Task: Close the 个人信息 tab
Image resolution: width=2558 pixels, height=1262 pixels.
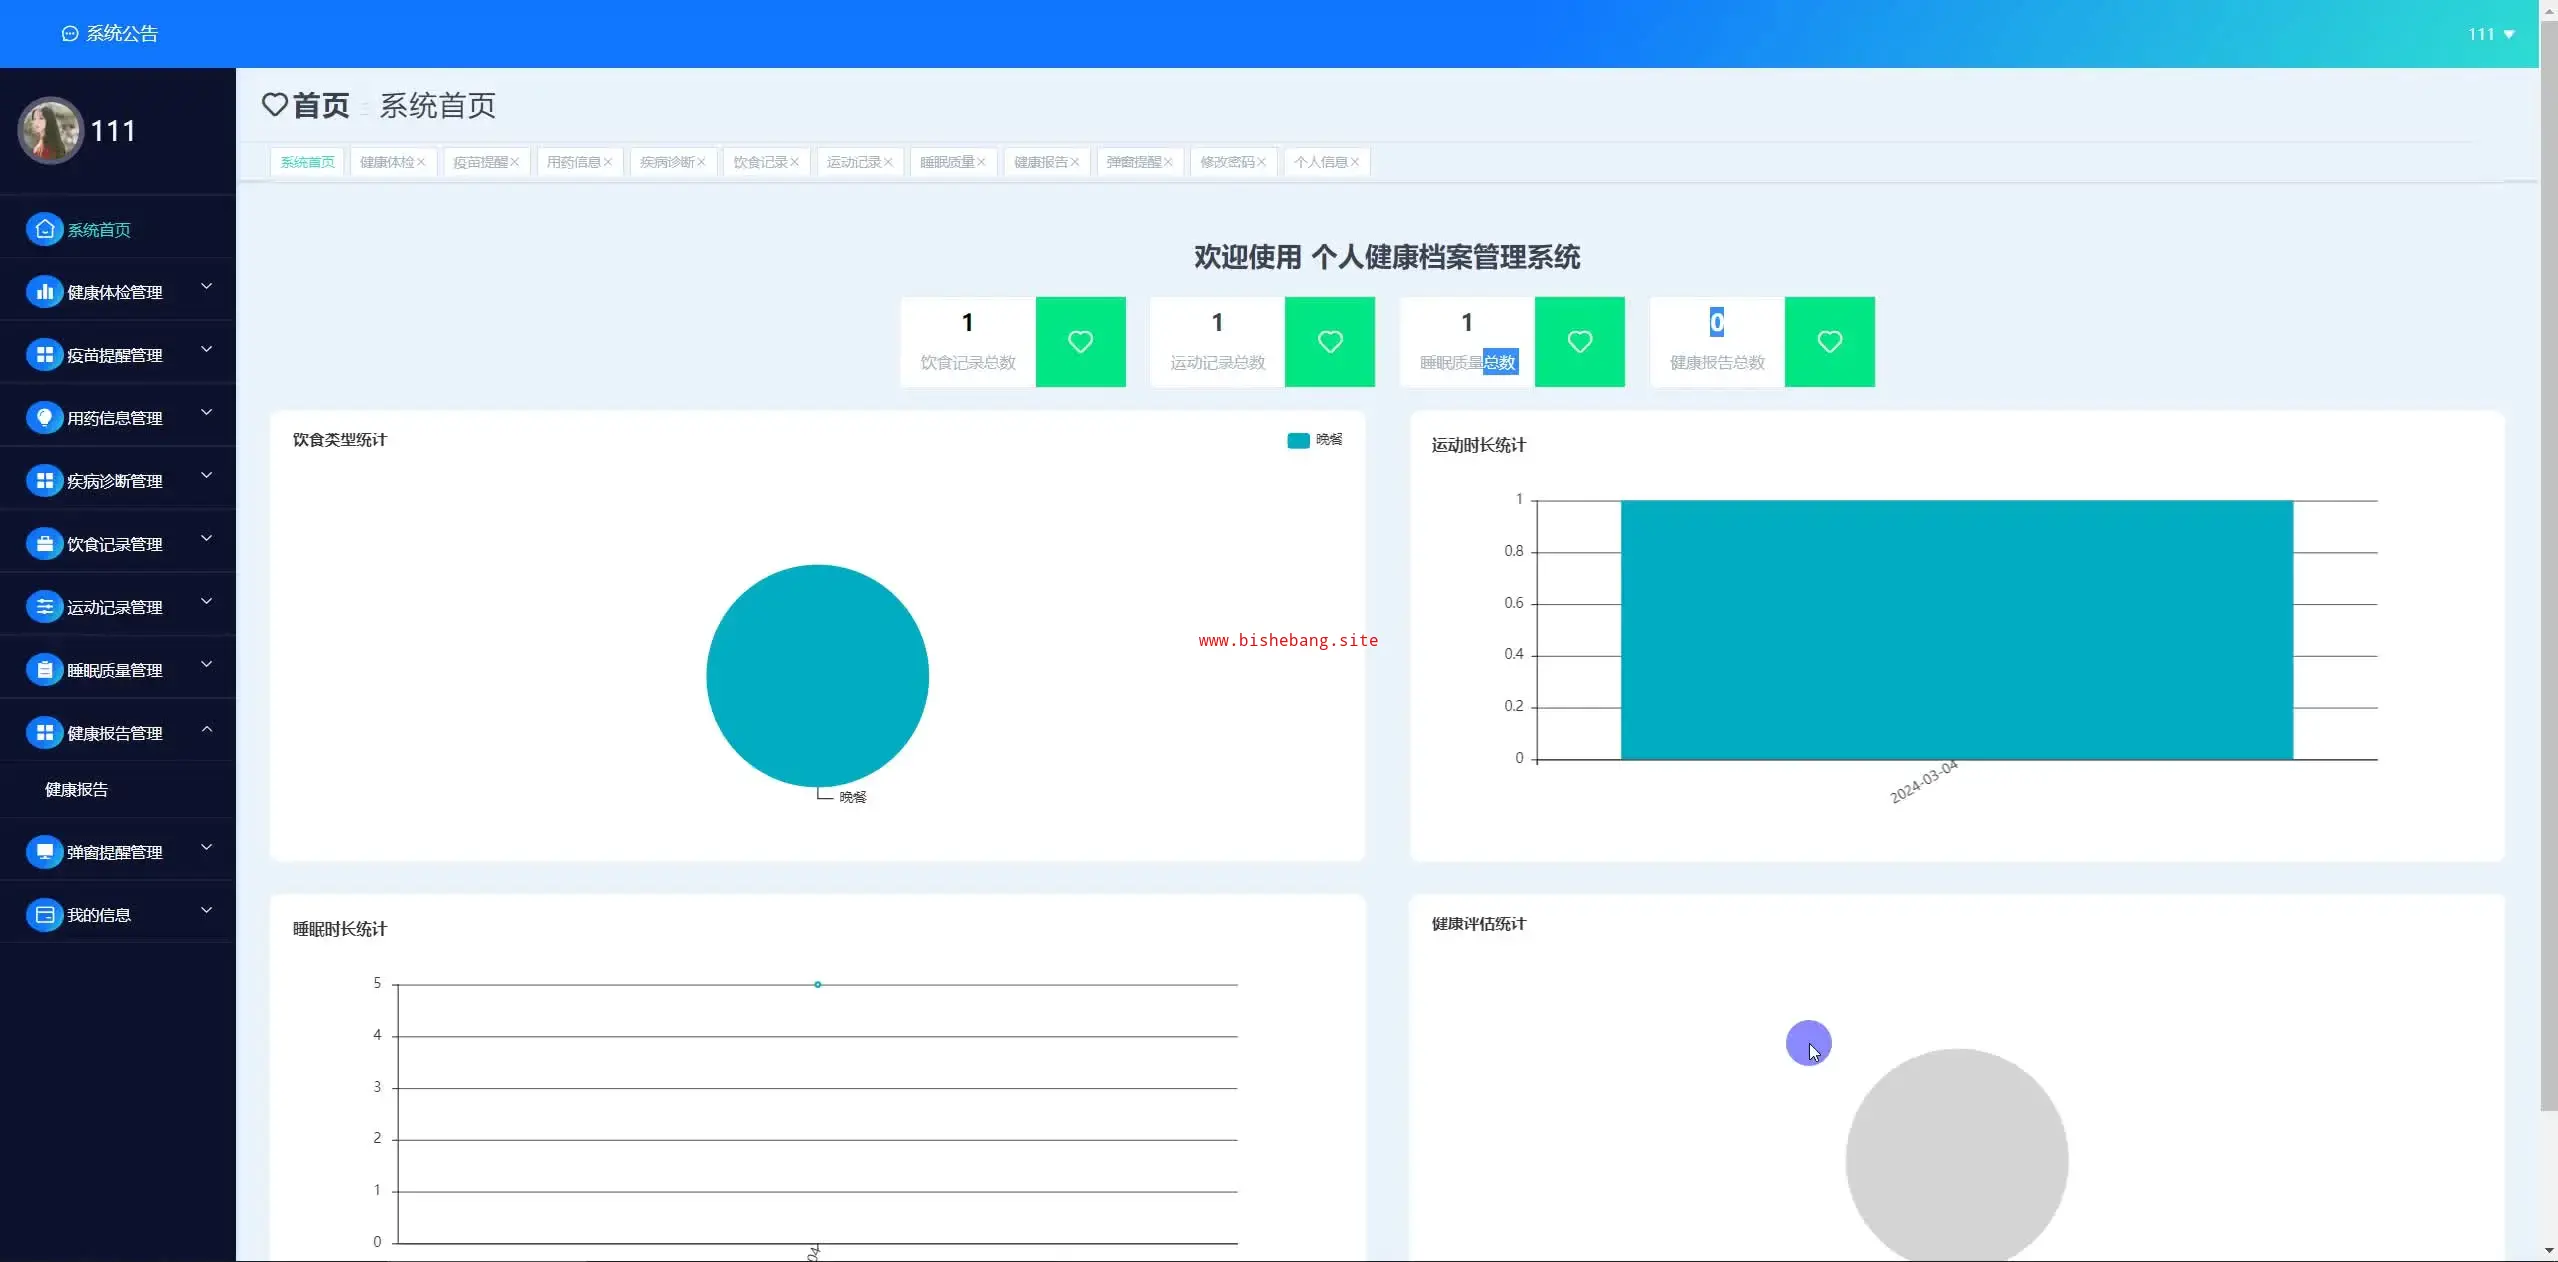Action: 1355,162
